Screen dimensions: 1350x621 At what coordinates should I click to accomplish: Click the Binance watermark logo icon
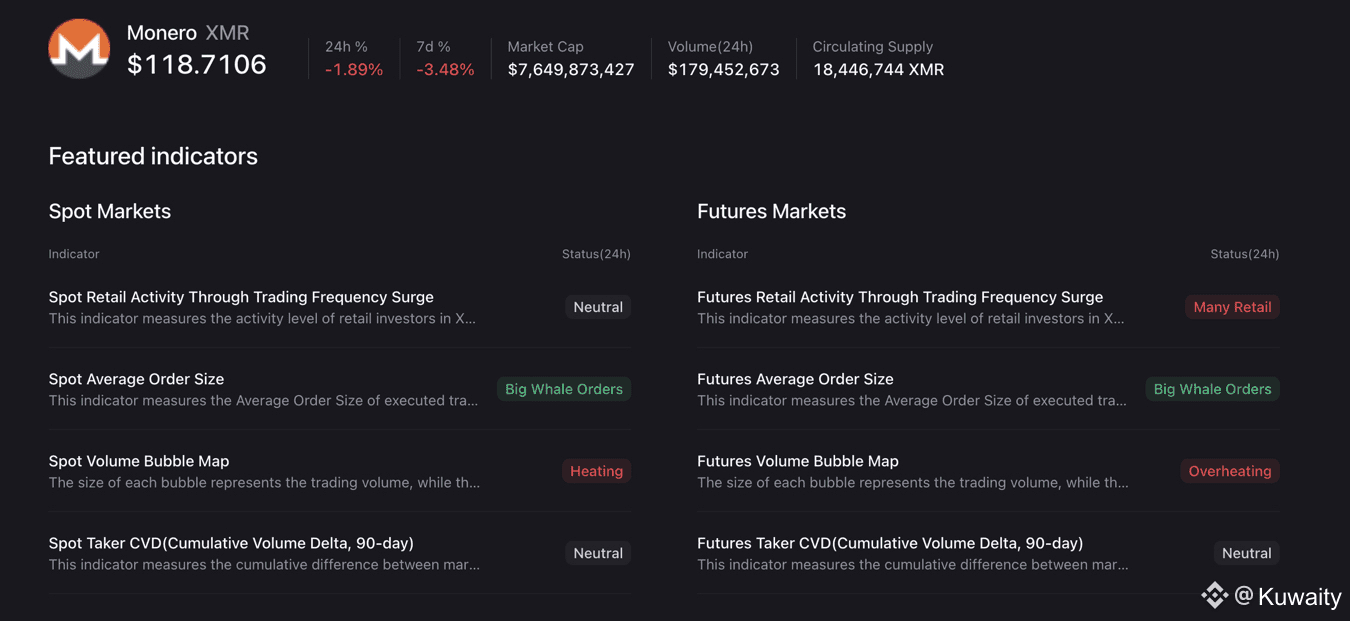point(1214,596)
